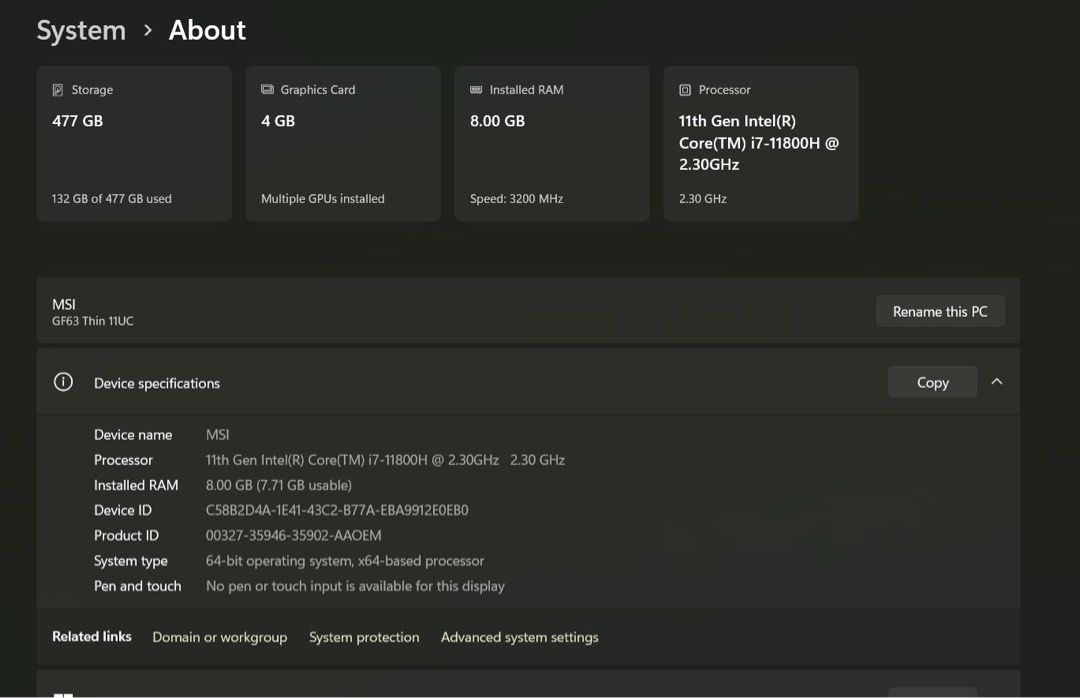Open Domain or workgroup link
This screenshot has width=1080, height=698.
pyautogui.click(x=220, y=637)
